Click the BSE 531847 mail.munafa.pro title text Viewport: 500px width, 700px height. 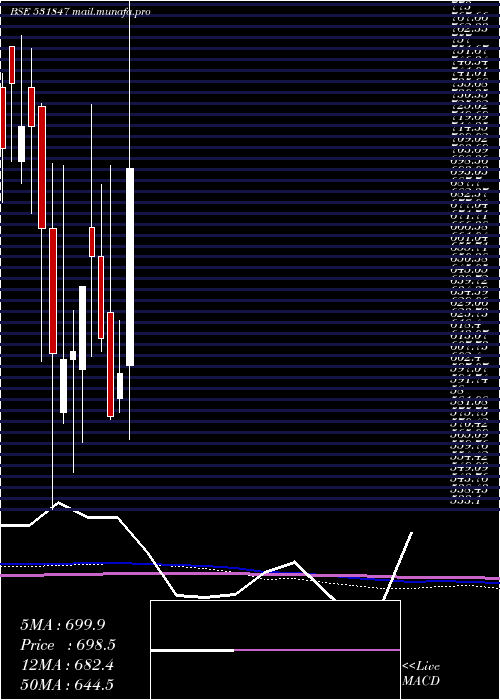pyautogui.click(x=80, y=12)
